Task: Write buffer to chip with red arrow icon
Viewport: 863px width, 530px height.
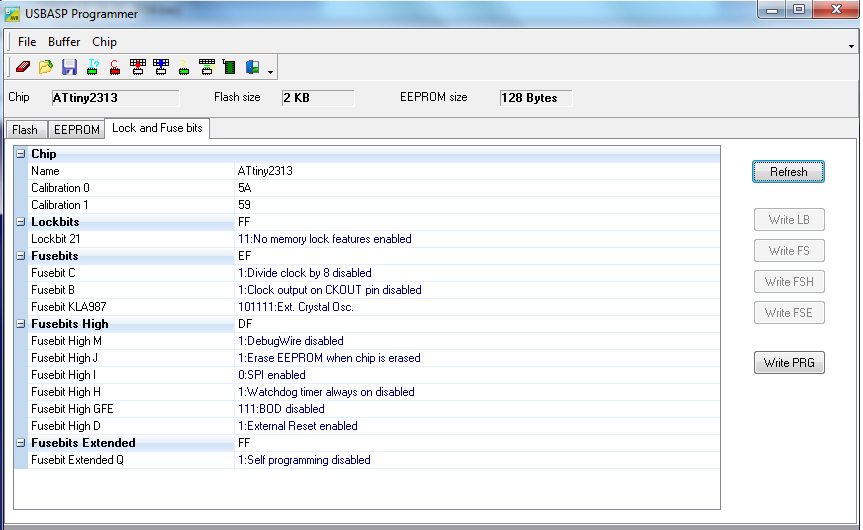Action: pos(138,67)
